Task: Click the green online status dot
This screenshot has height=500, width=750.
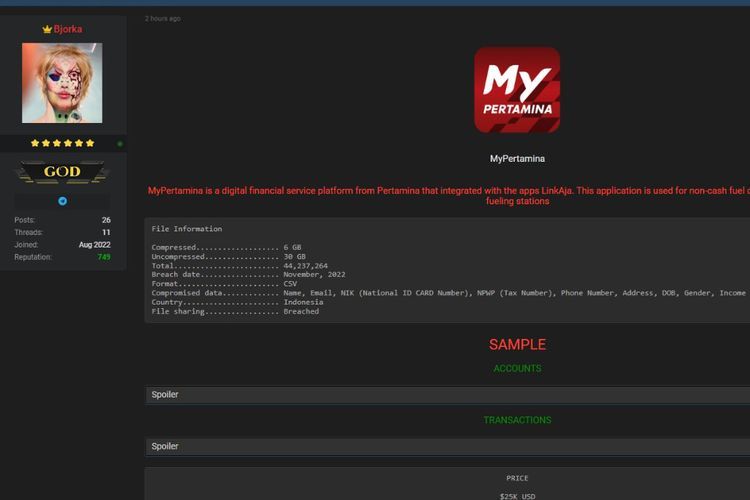Action: [120, 144]
